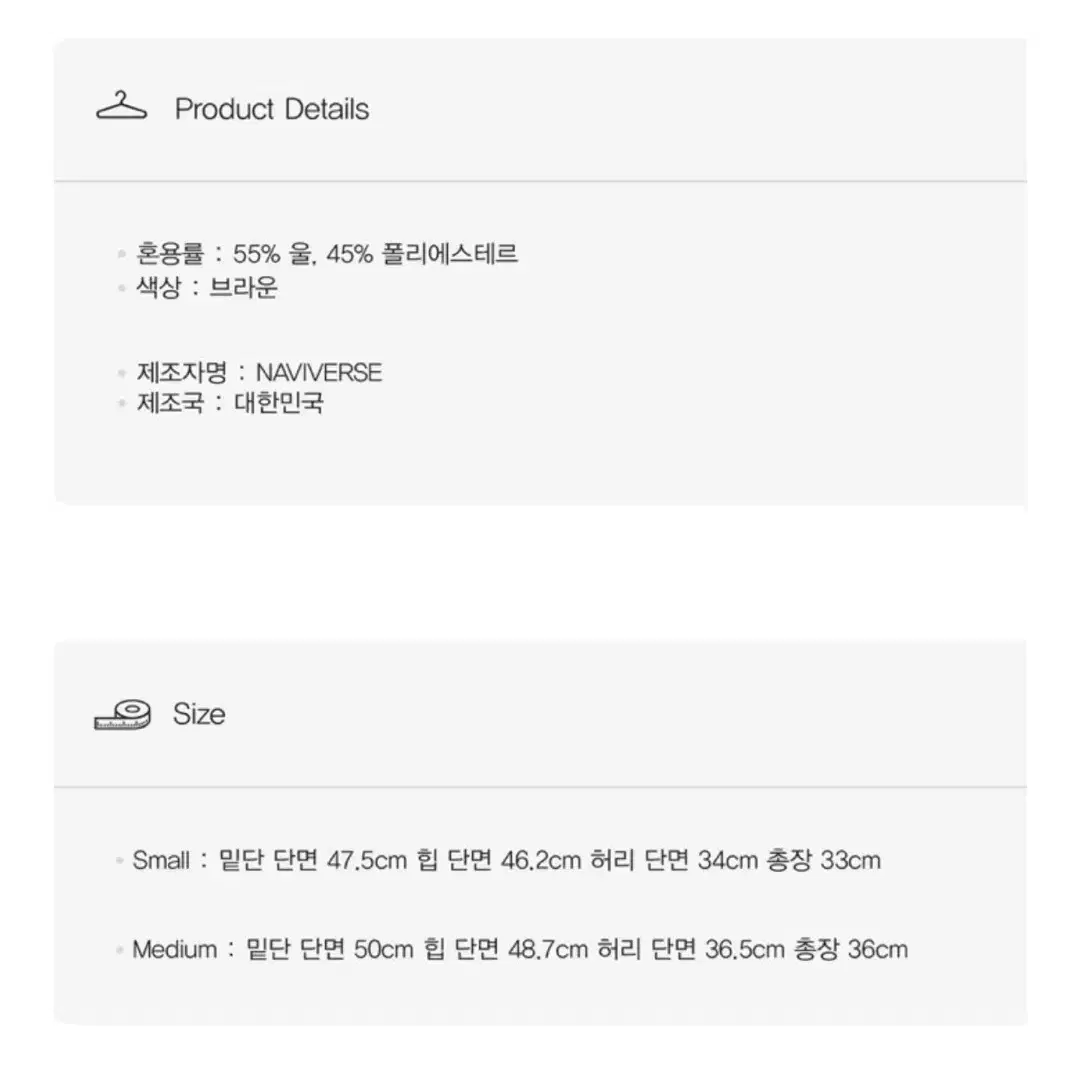Select the Small size measurement row

point(506,860)
